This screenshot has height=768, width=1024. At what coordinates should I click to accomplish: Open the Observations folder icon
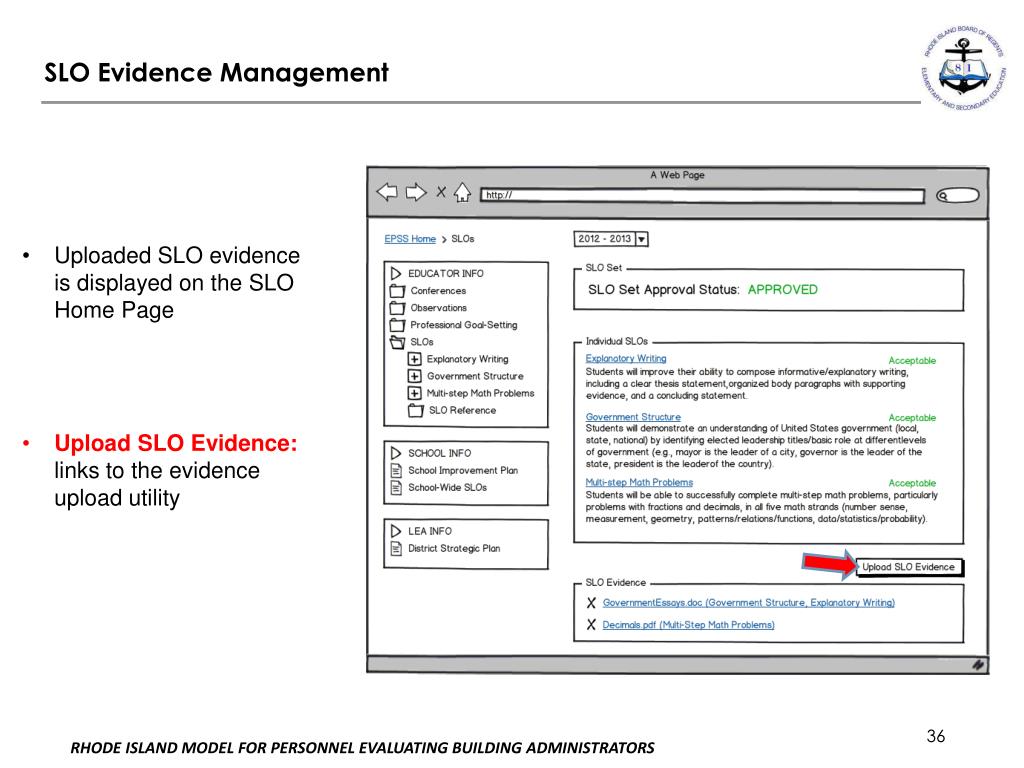397,308
